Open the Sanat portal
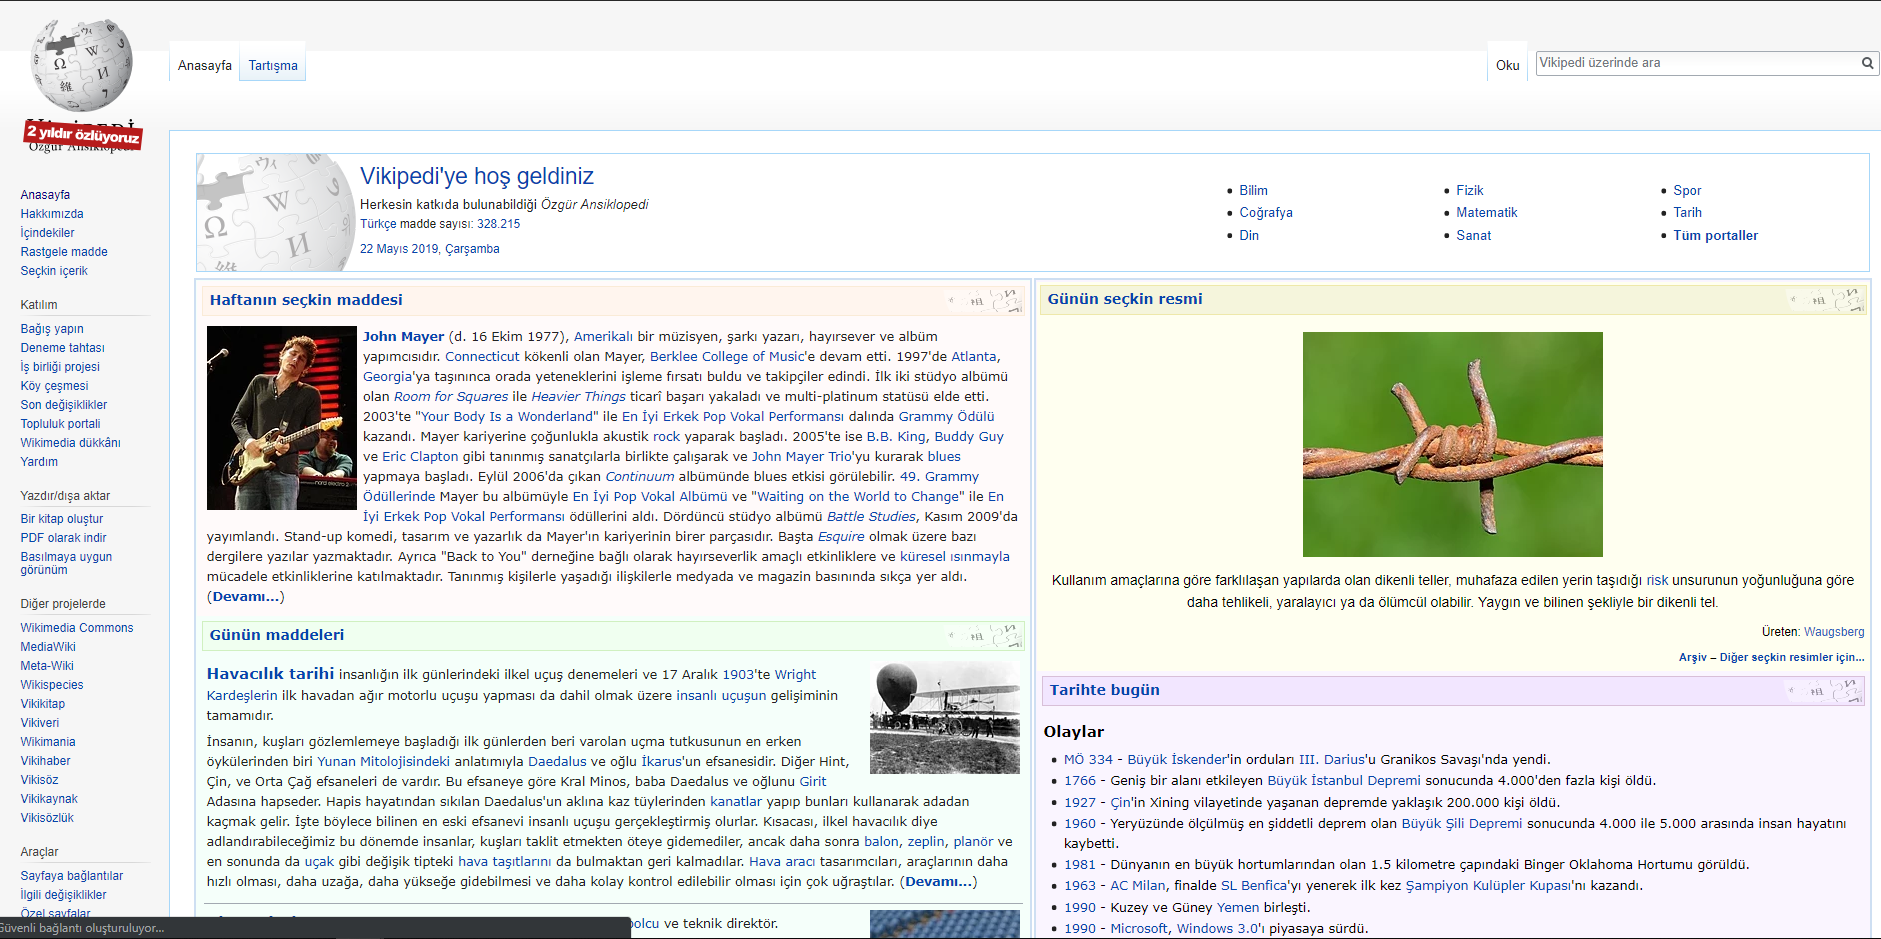Screen dimensions: 1881x939 1473,235
